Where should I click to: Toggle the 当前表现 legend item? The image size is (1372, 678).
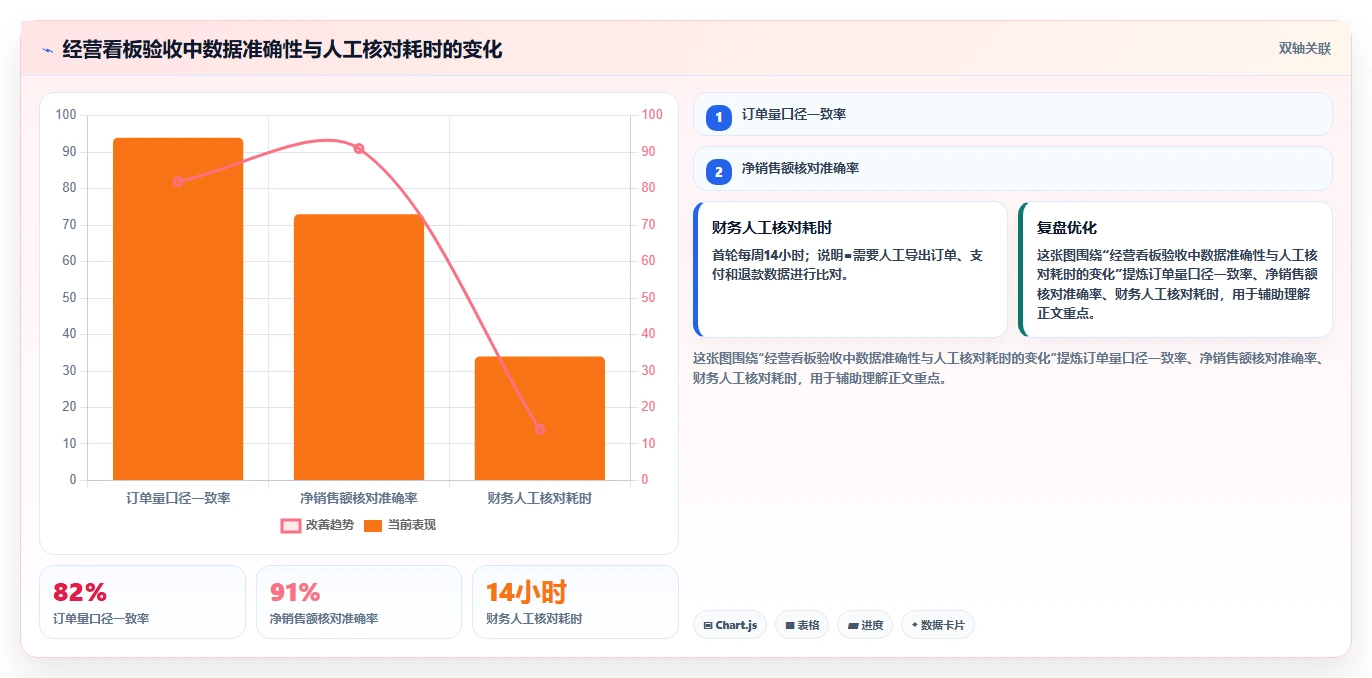click(400, 525)
